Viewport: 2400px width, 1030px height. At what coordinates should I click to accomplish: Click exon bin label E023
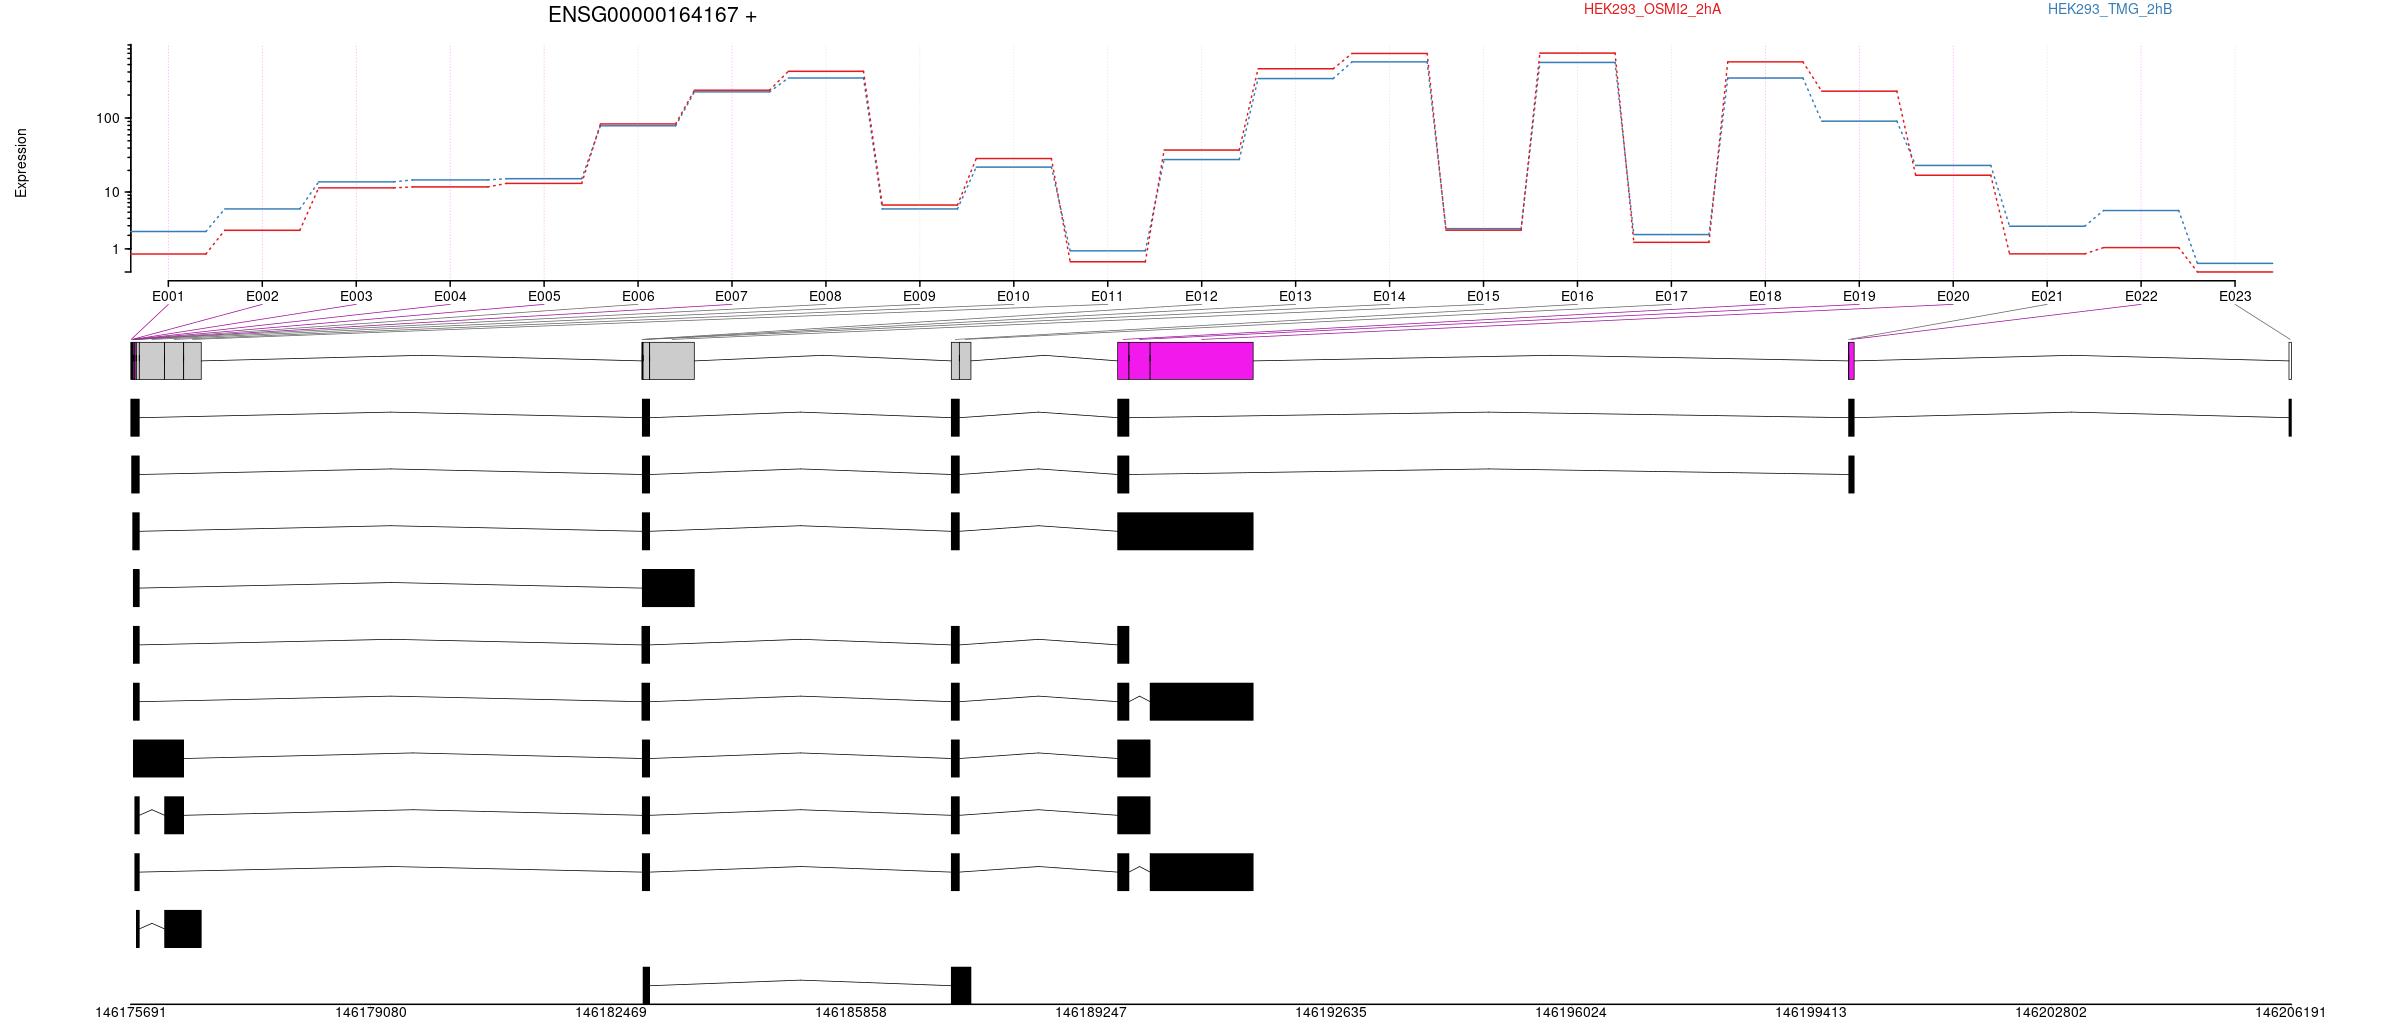click(2235, 296)
